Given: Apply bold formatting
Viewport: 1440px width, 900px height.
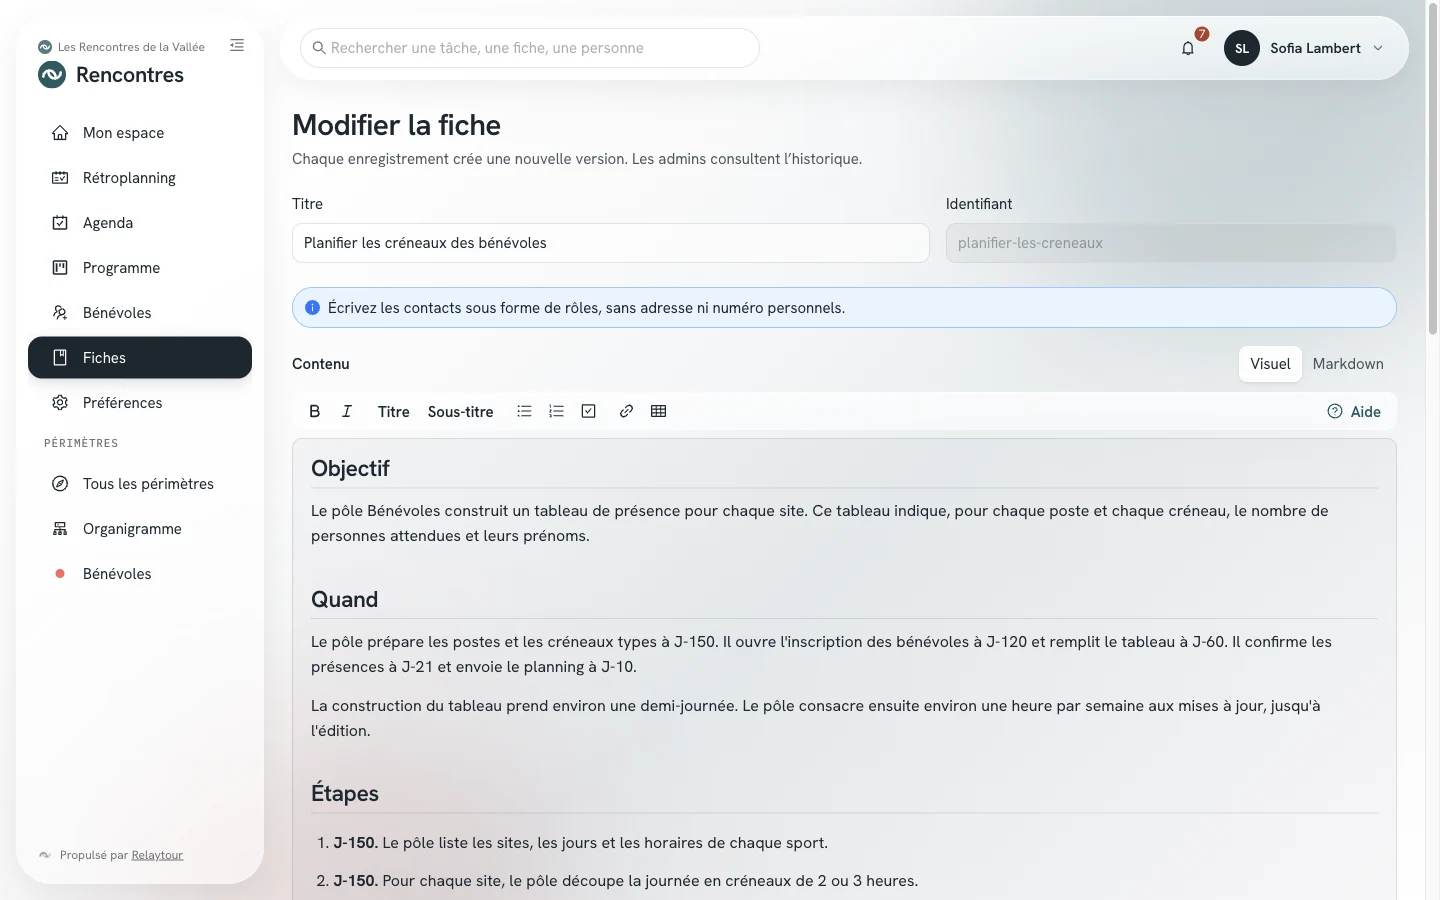Looking at the screenshot, I should 315,411.
